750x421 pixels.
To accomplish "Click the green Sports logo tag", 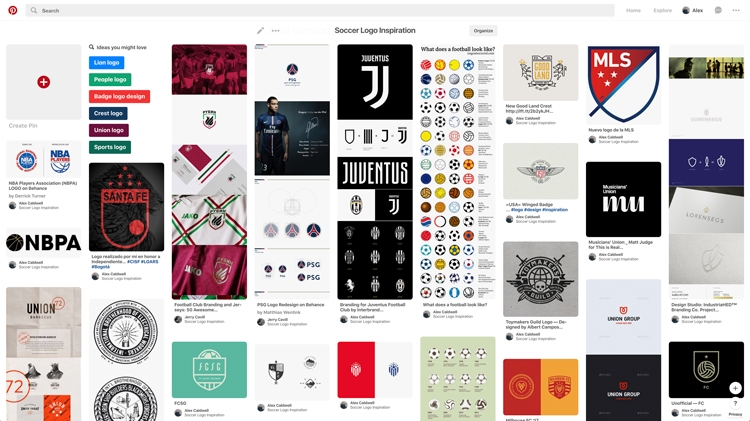I will [x=110, y=147].
